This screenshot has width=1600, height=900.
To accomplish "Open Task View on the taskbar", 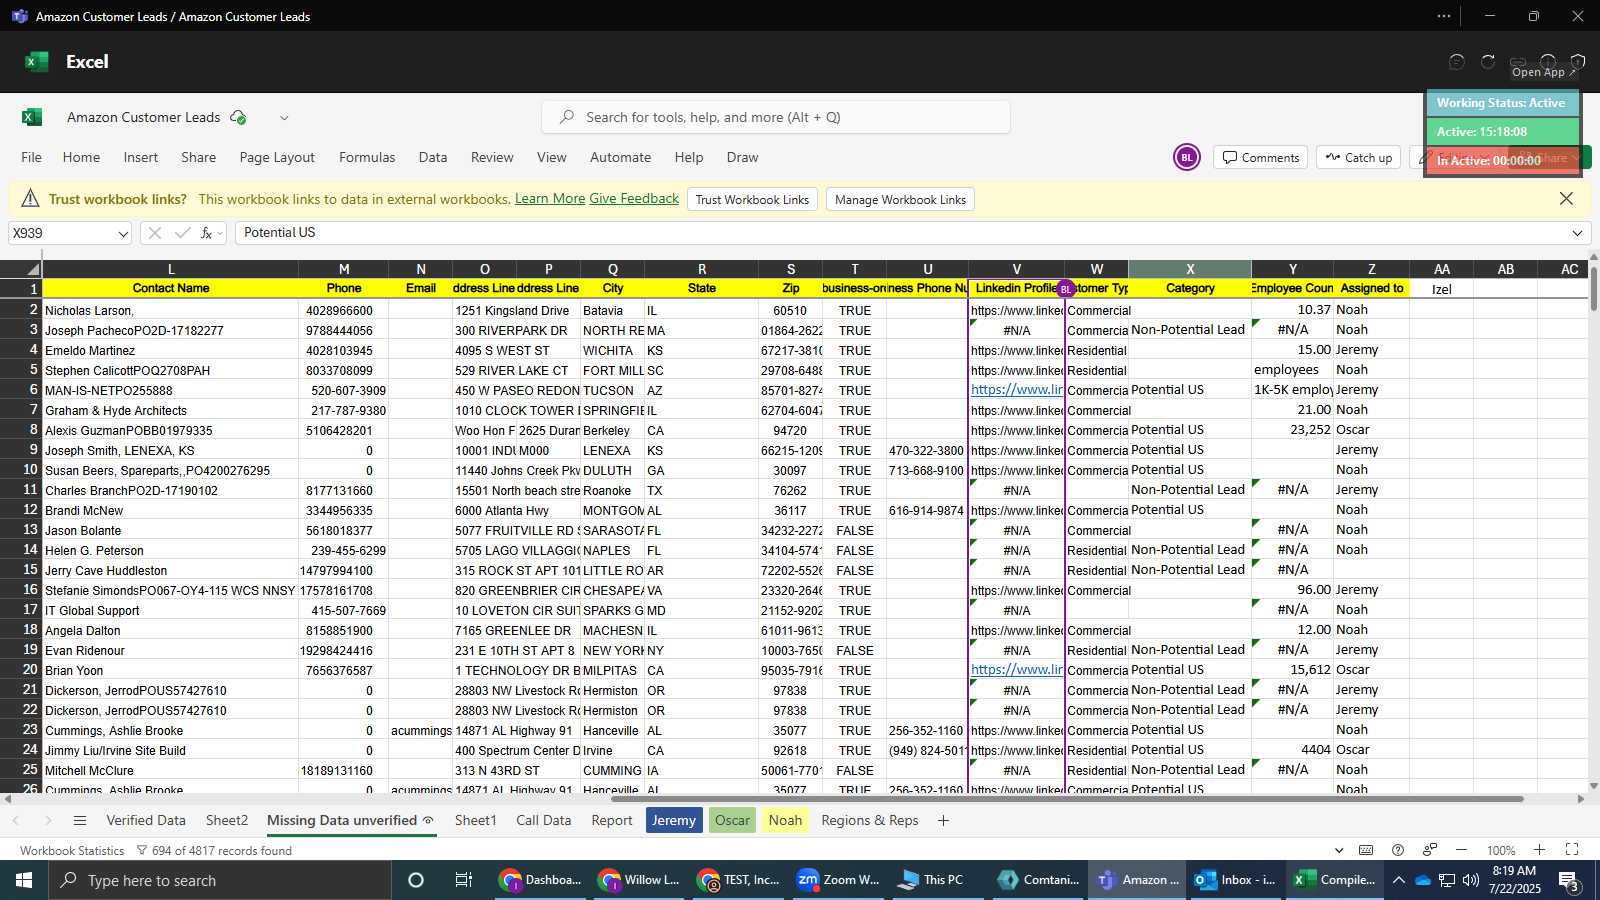I will pos(463,881).
